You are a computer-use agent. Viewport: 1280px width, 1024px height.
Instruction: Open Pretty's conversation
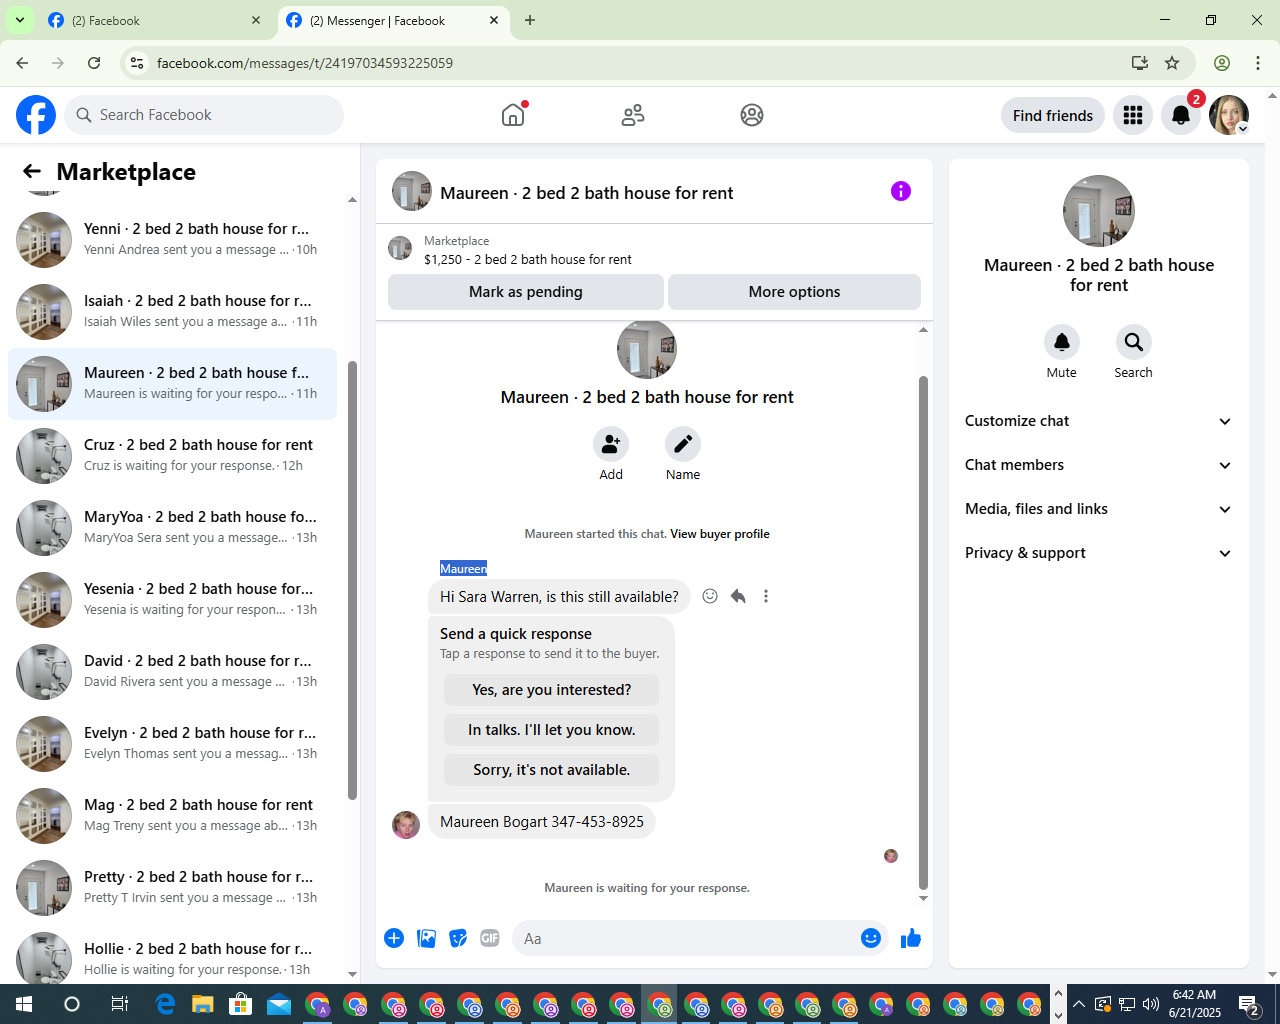[172, 888]
